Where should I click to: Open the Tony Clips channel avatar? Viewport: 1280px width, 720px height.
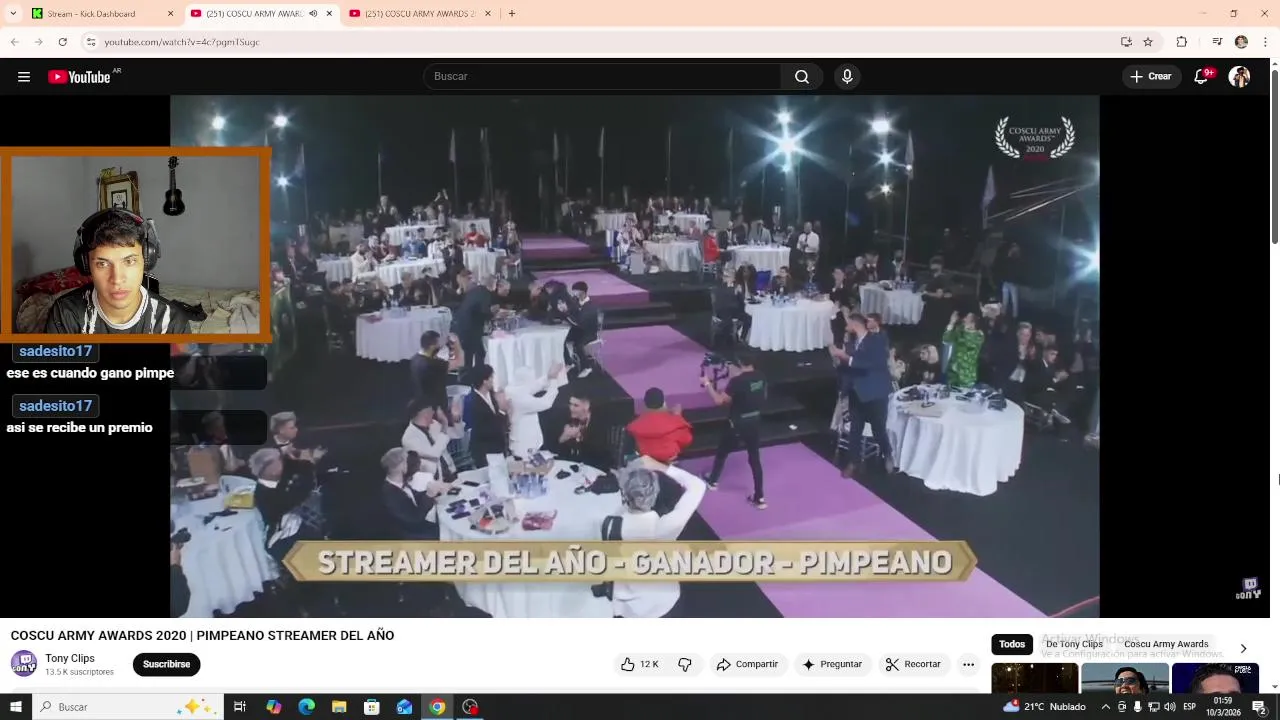pos(24,664)
